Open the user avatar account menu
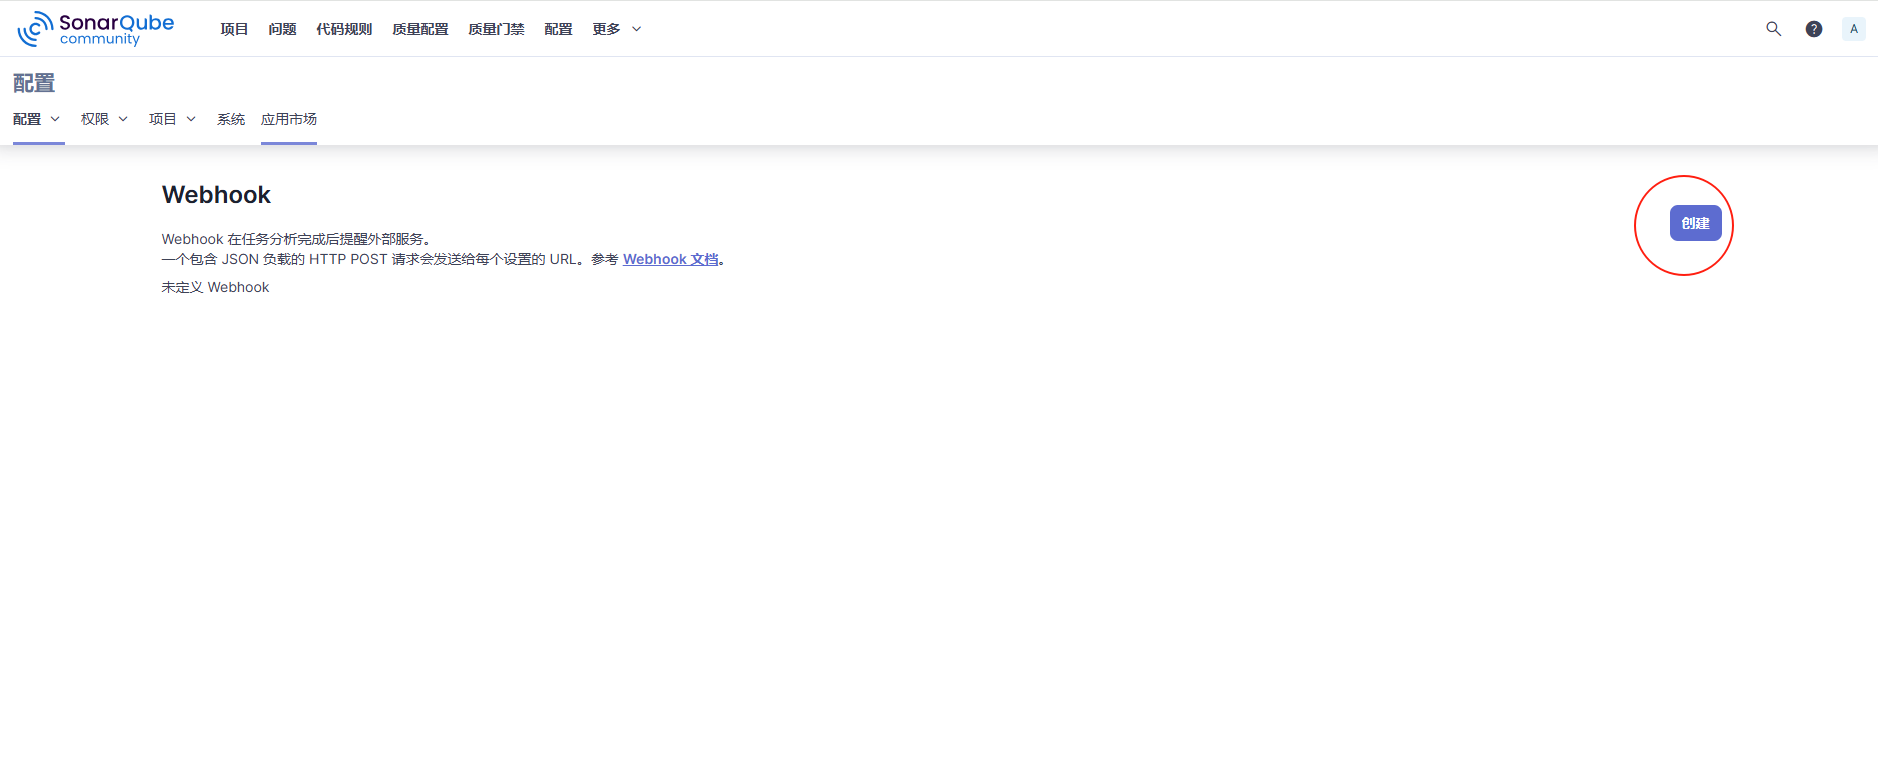The width and height of the screenshot is (1878, 767). (1853, 29)
